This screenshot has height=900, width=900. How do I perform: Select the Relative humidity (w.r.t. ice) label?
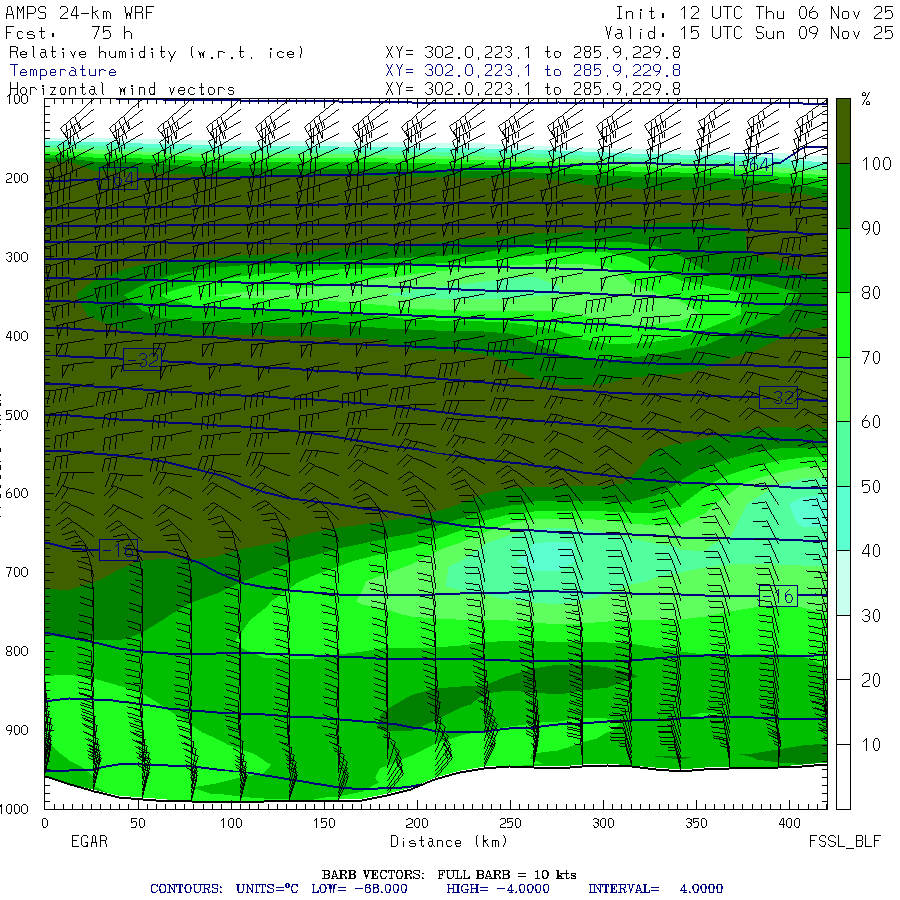tap(156, 53)
